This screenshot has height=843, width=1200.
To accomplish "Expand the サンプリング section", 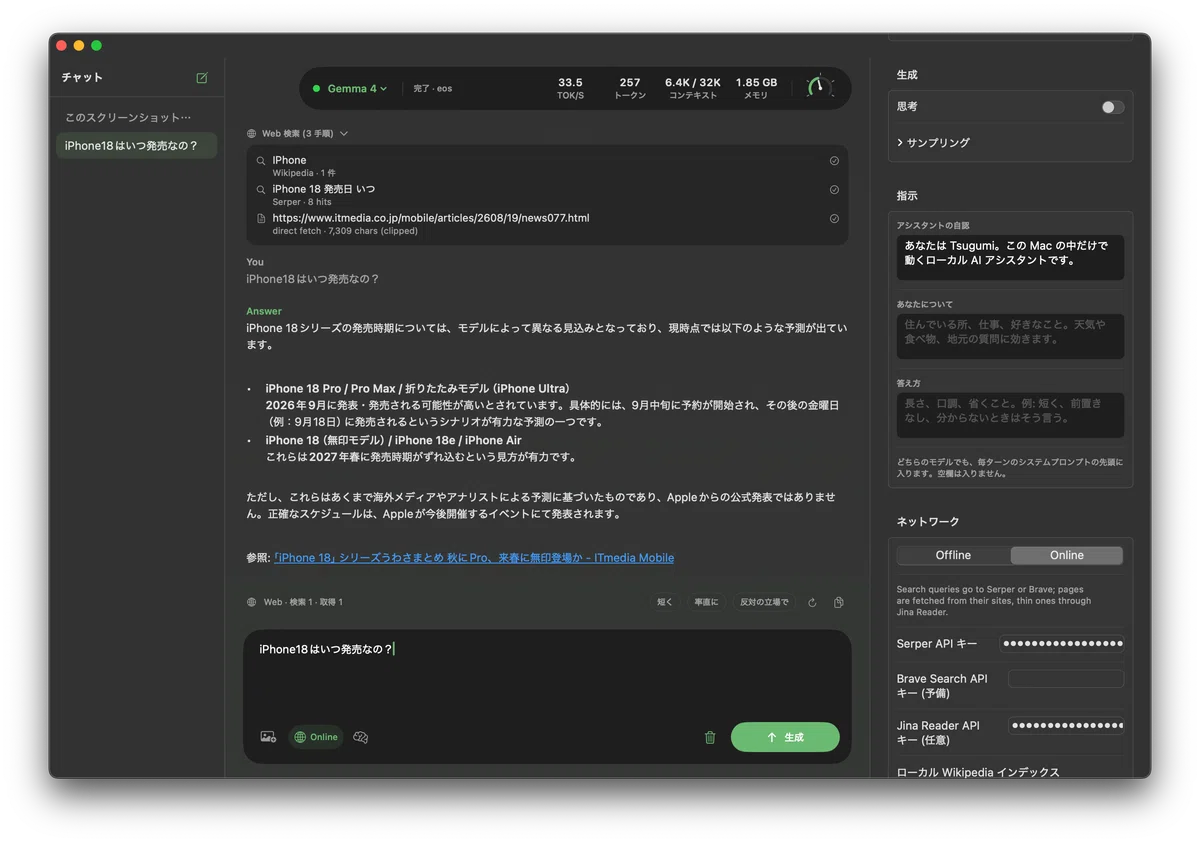I will pyautogui.click(x=933, y=143).
